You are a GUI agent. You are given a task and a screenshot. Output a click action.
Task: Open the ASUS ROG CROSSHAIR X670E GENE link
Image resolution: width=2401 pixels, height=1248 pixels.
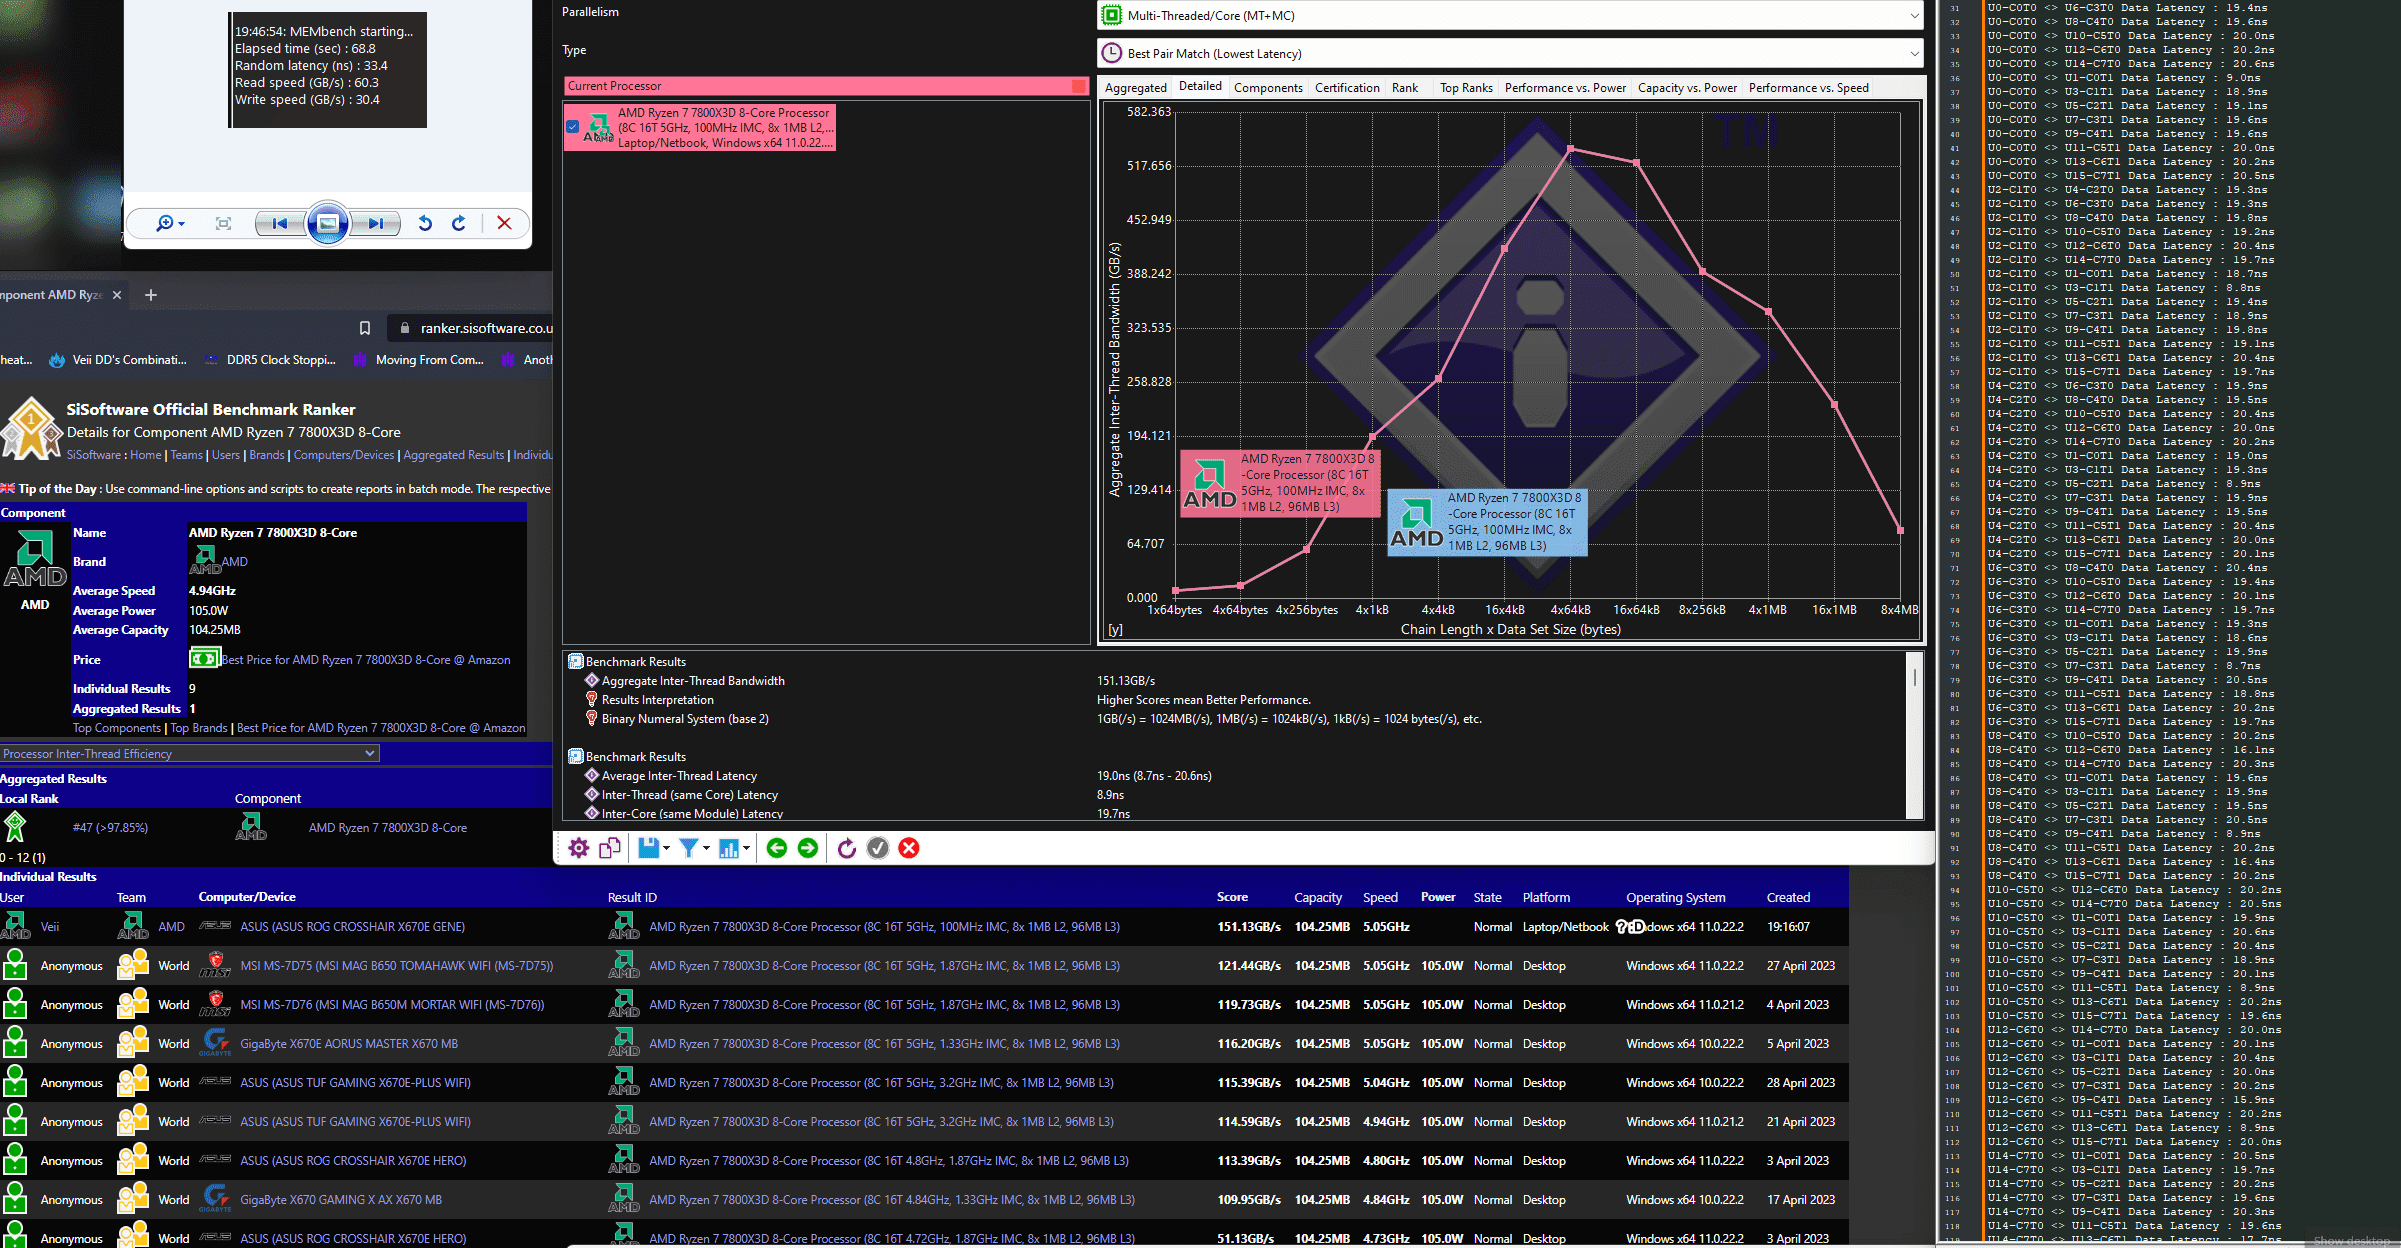[352, 927]
